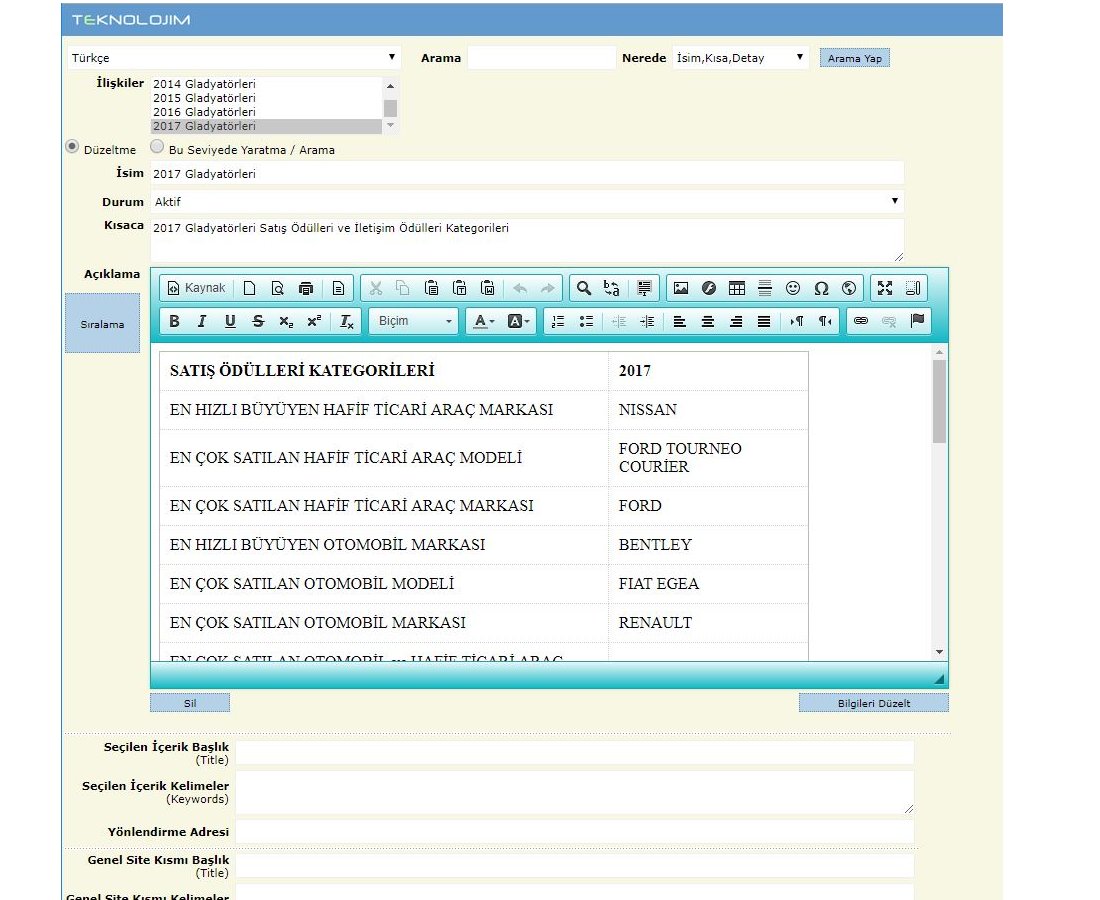The width and height of the screenshot is (1100, 900).
Task: Open the Nerede search scope dropdown
Action: (x=740, y=58)
